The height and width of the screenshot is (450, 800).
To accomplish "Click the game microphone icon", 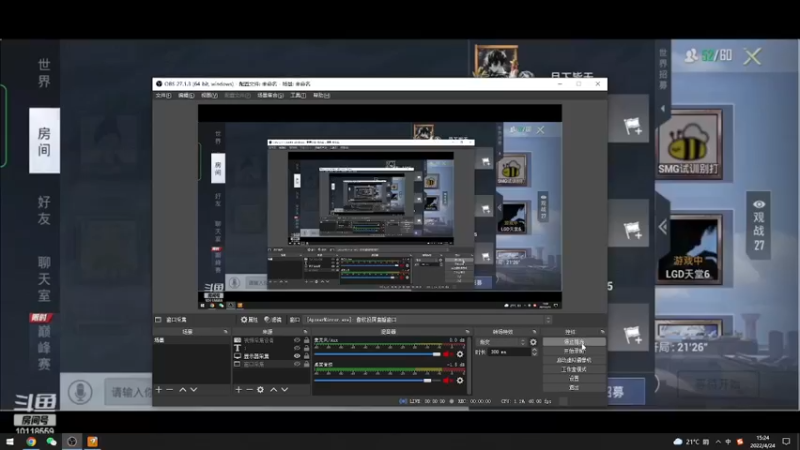I will pyautogui.click(x=80, y=392).
